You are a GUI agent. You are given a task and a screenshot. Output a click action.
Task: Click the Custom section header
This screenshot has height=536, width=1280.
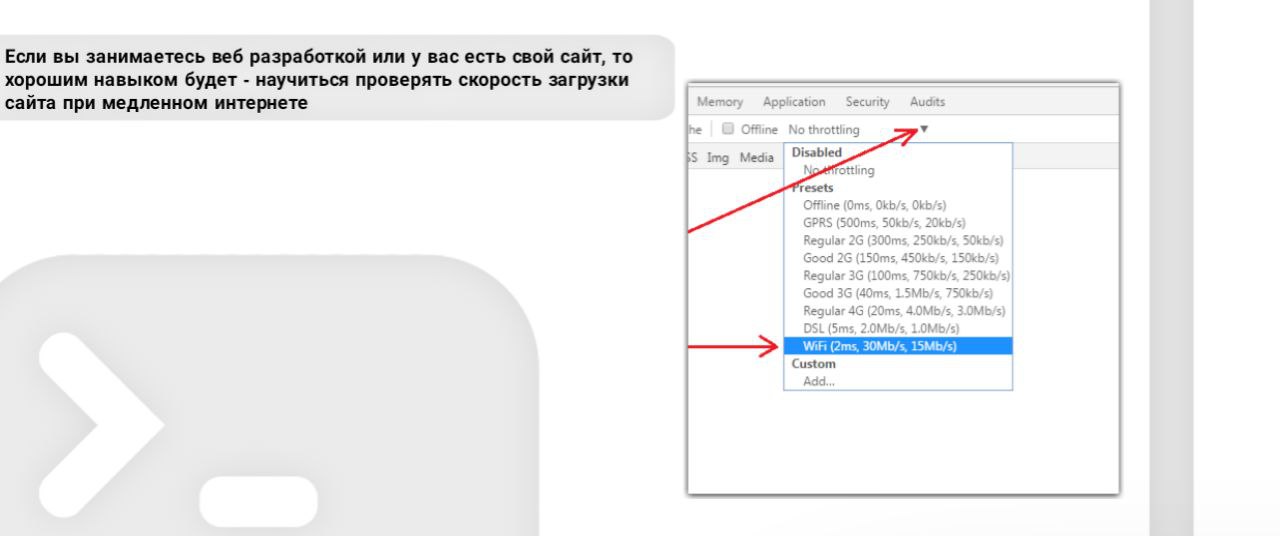[x=813, y=364]
